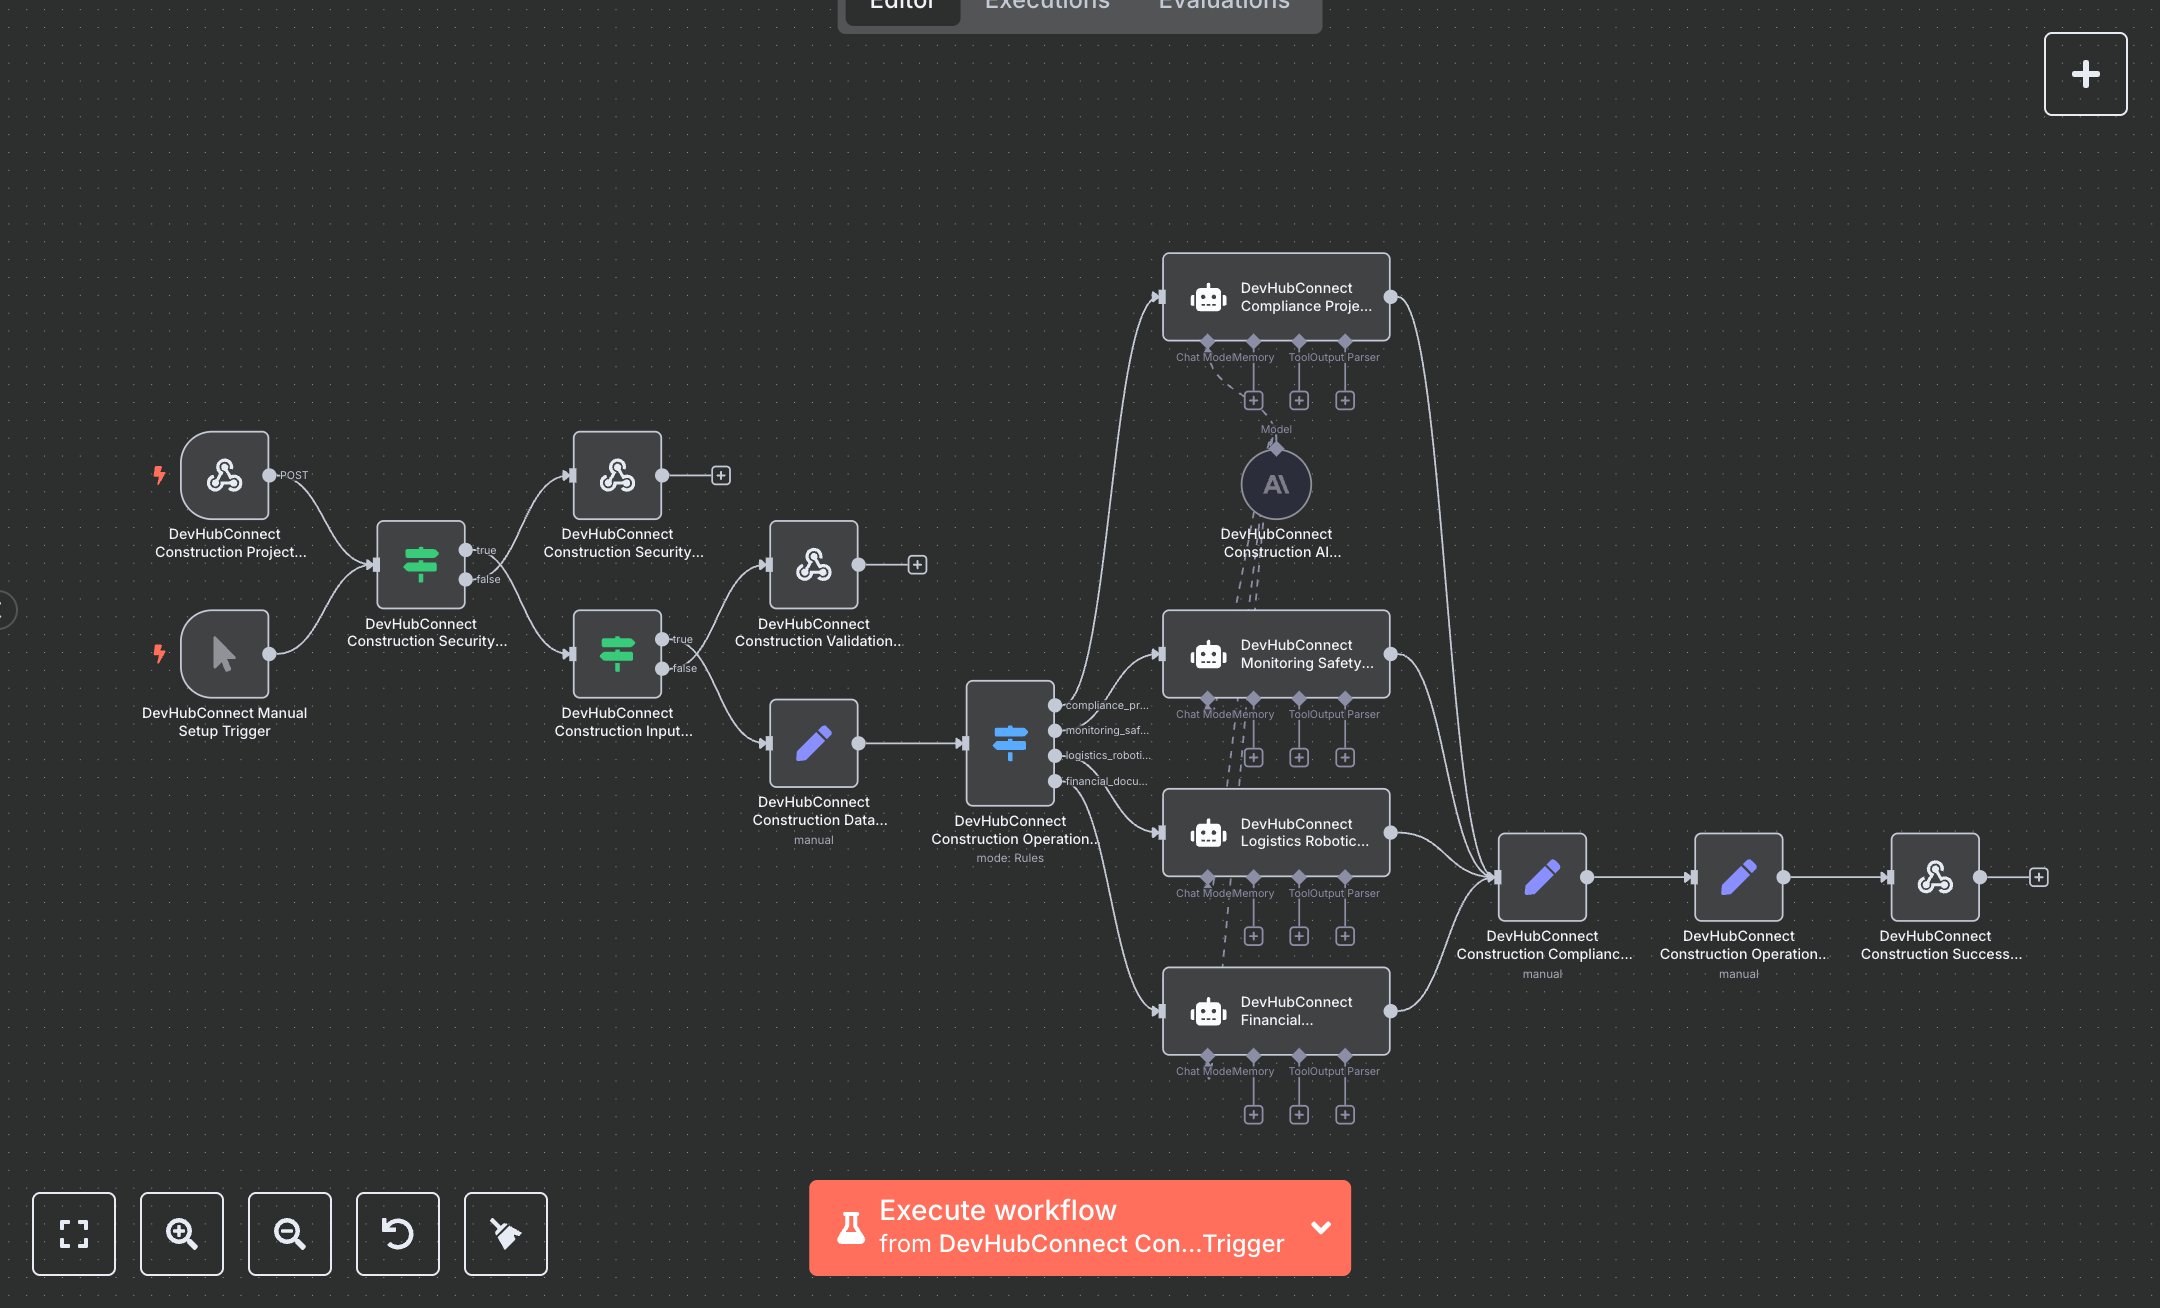This screenshot has height=1308, width=2160.
Task: Click the reset zoom arrow icon
Action: (398, 1233)
